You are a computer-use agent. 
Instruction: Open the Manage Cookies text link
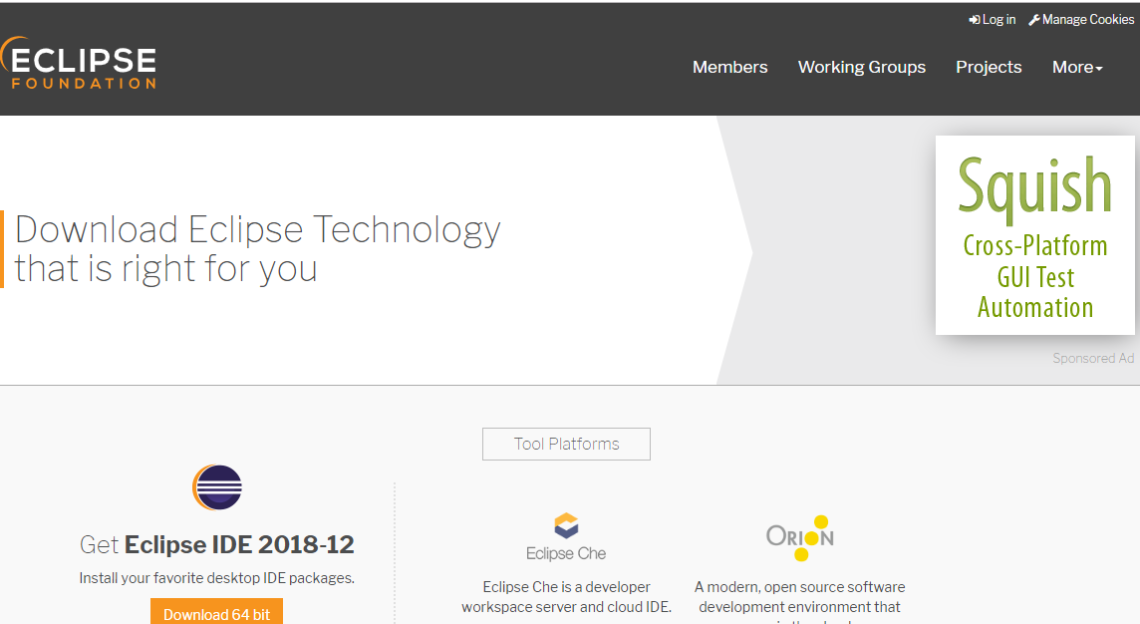click(x=1088, y=20)
